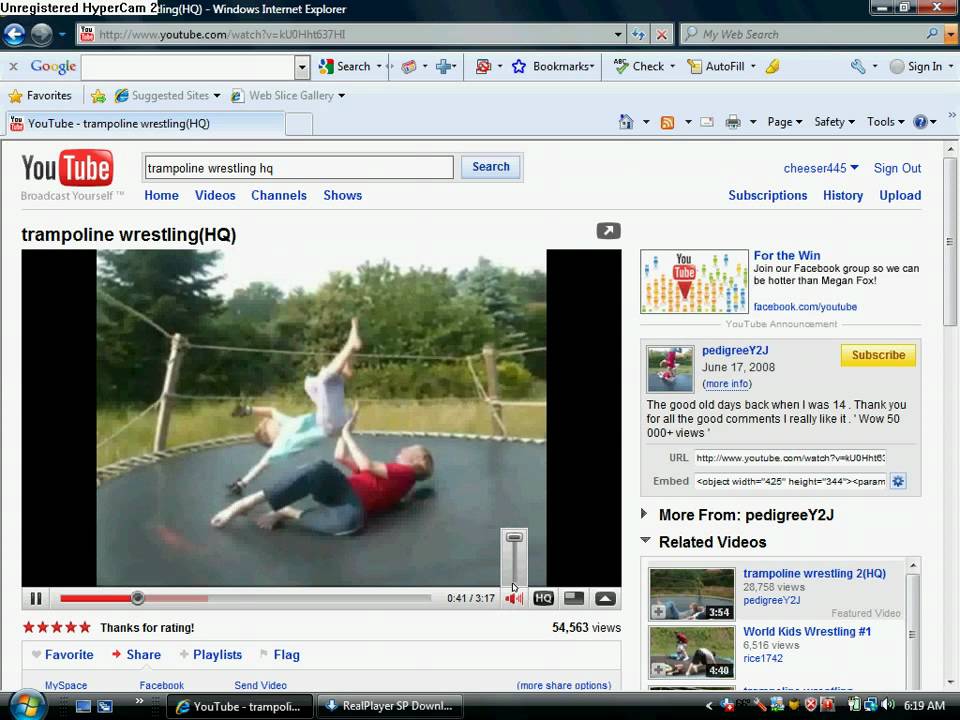Click the (more info) link
The width and height of the screenshot is (960, 720).
tap(727, 384)
